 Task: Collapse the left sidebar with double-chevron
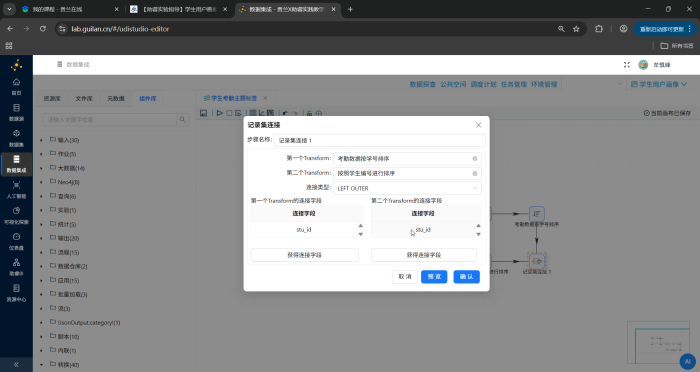(x=16, y=364)
